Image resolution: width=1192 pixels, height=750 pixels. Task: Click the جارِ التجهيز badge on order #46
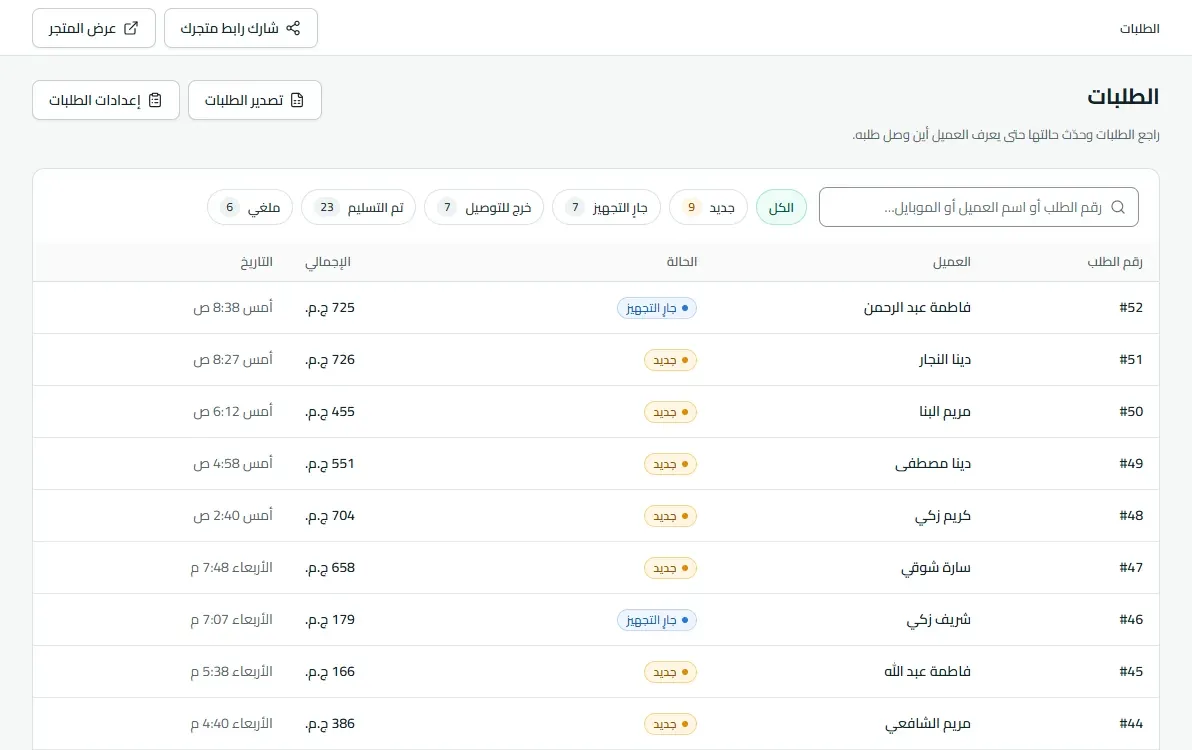click(x=657, y=620)
